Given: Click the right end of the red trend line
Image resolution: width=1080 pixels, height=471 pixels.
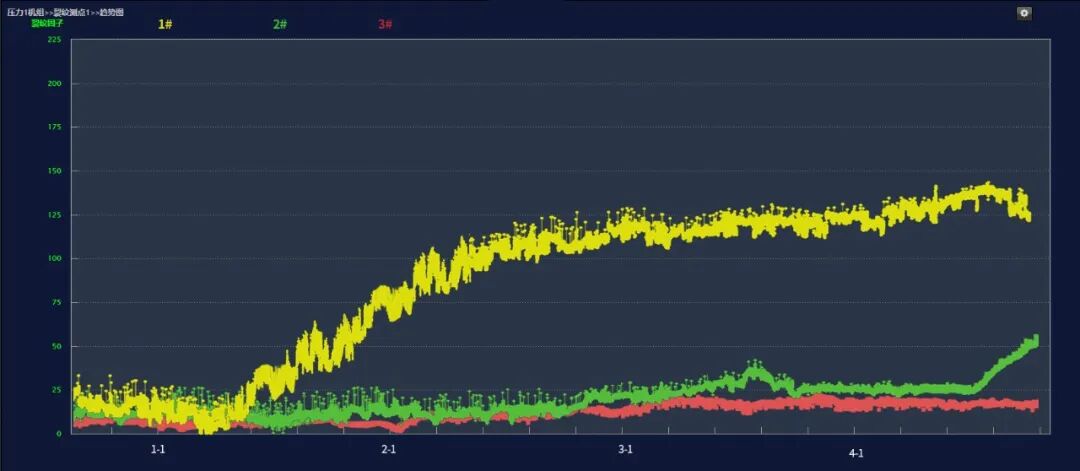Looking at the screenshot, I should point(1034,405).
